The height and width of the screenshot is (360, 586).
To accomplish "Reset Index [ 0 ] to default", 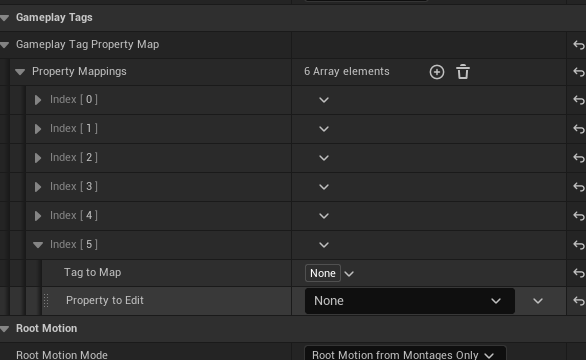I will coord(579,100).
